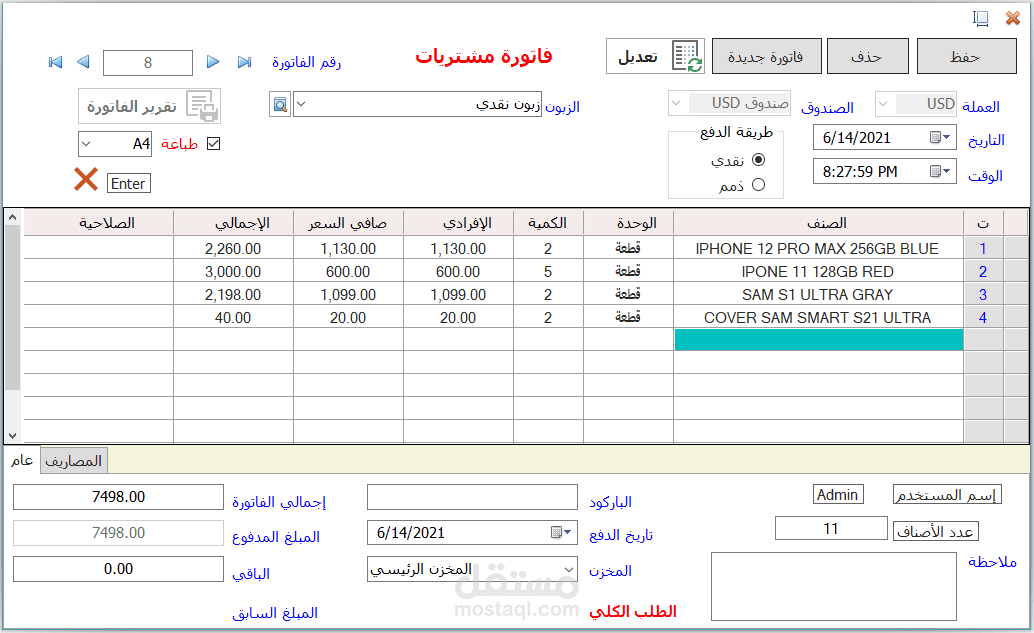Select the IPONE 11 128GB RED item
1034x633 pixels.
tap(817, 272)
